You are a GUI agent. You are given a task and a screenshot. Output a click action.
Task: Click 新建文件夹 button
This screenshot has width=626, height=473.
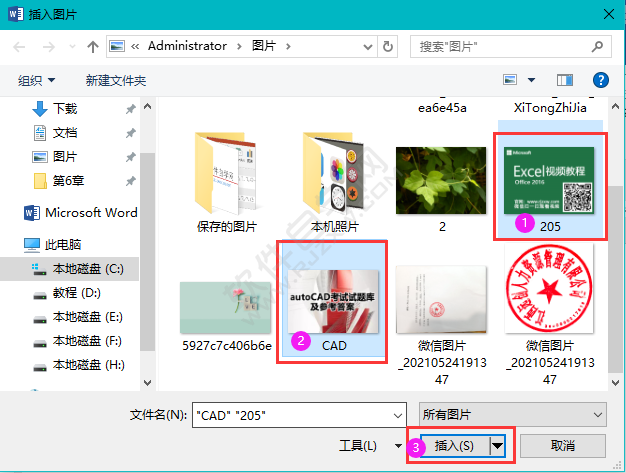point(116,81)
